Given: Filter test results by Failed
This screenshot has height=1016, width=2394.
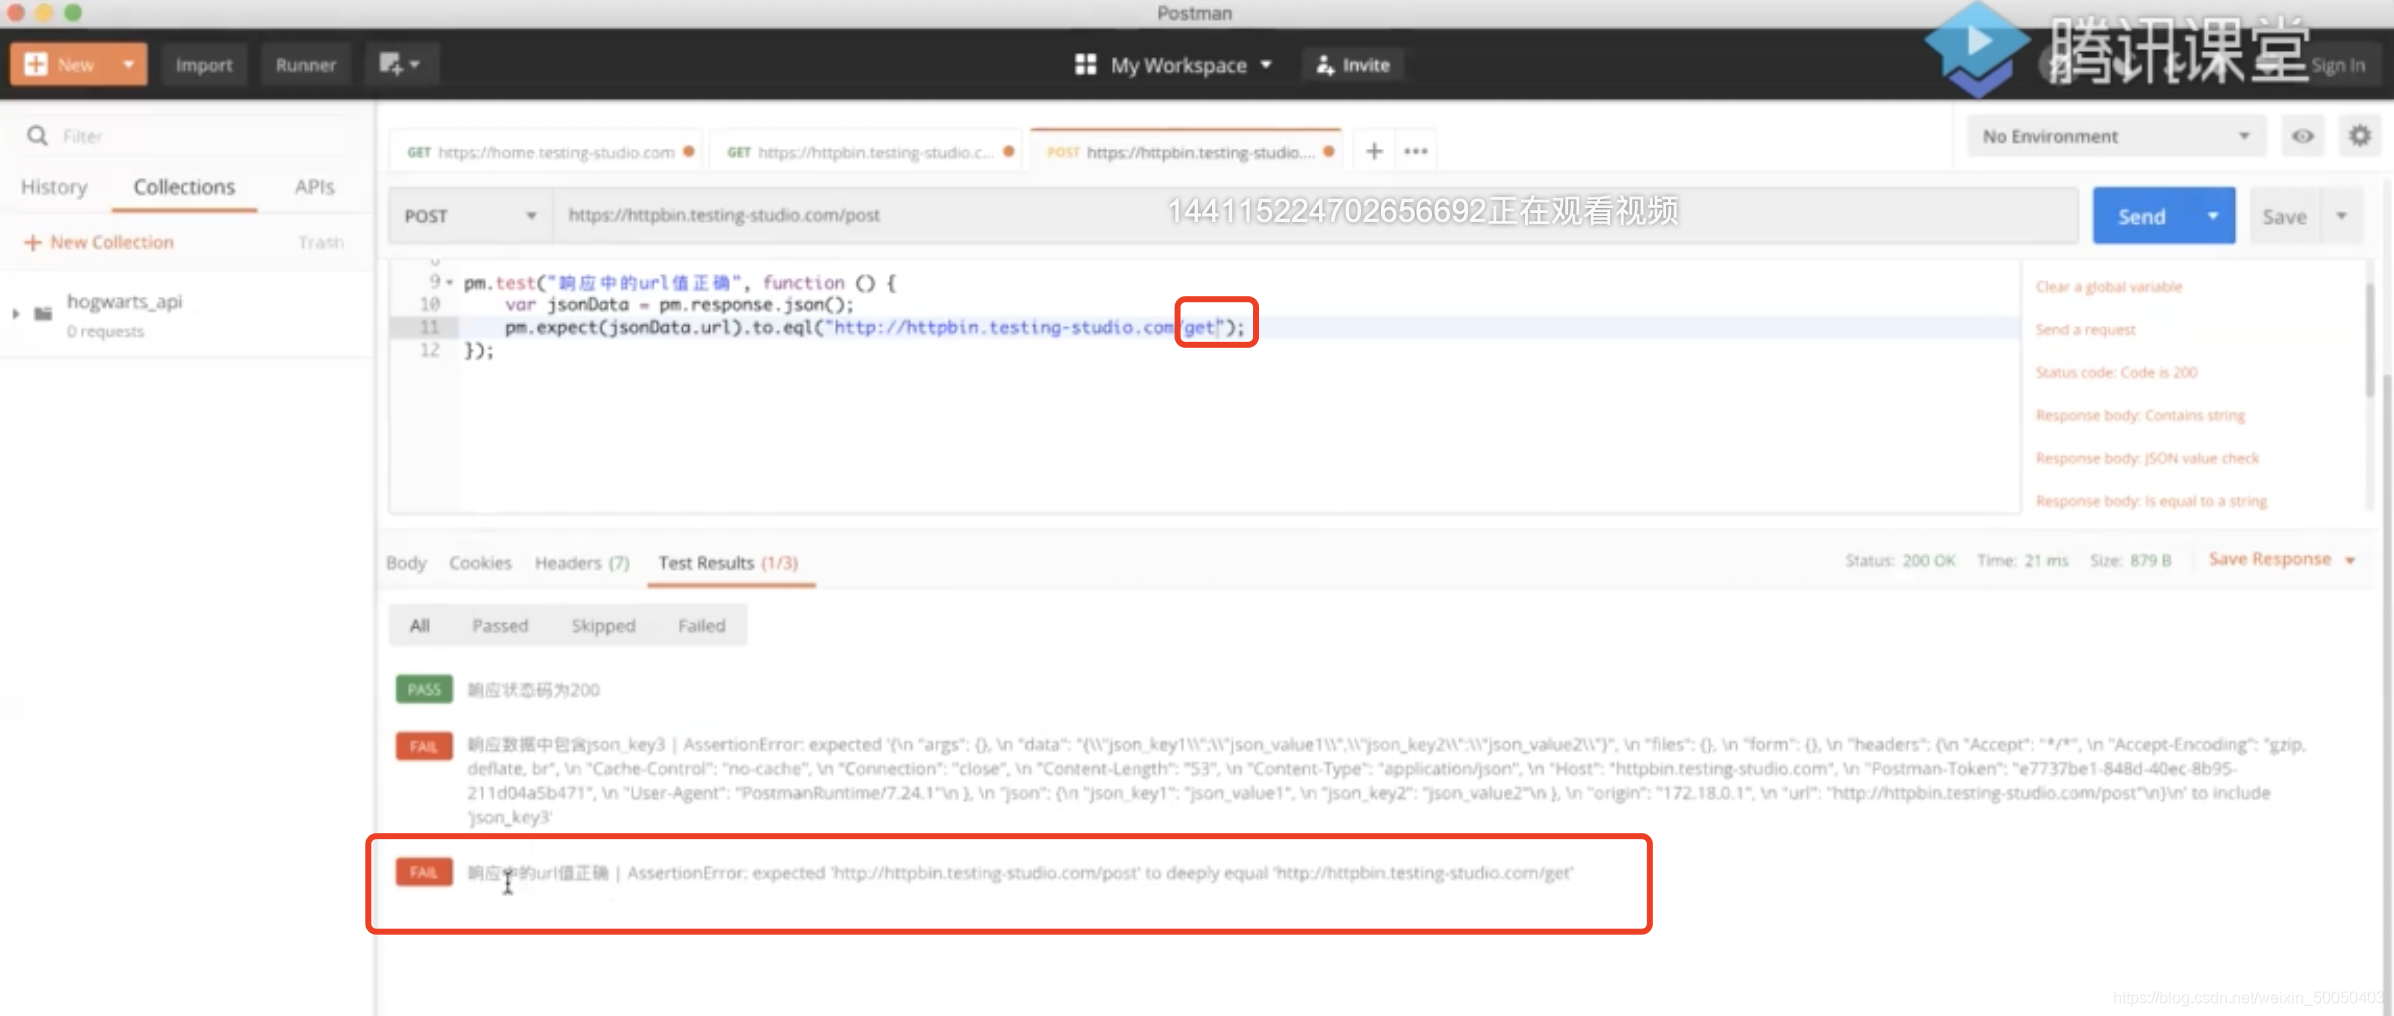Looking at the screenshot, I should [701, 626].
